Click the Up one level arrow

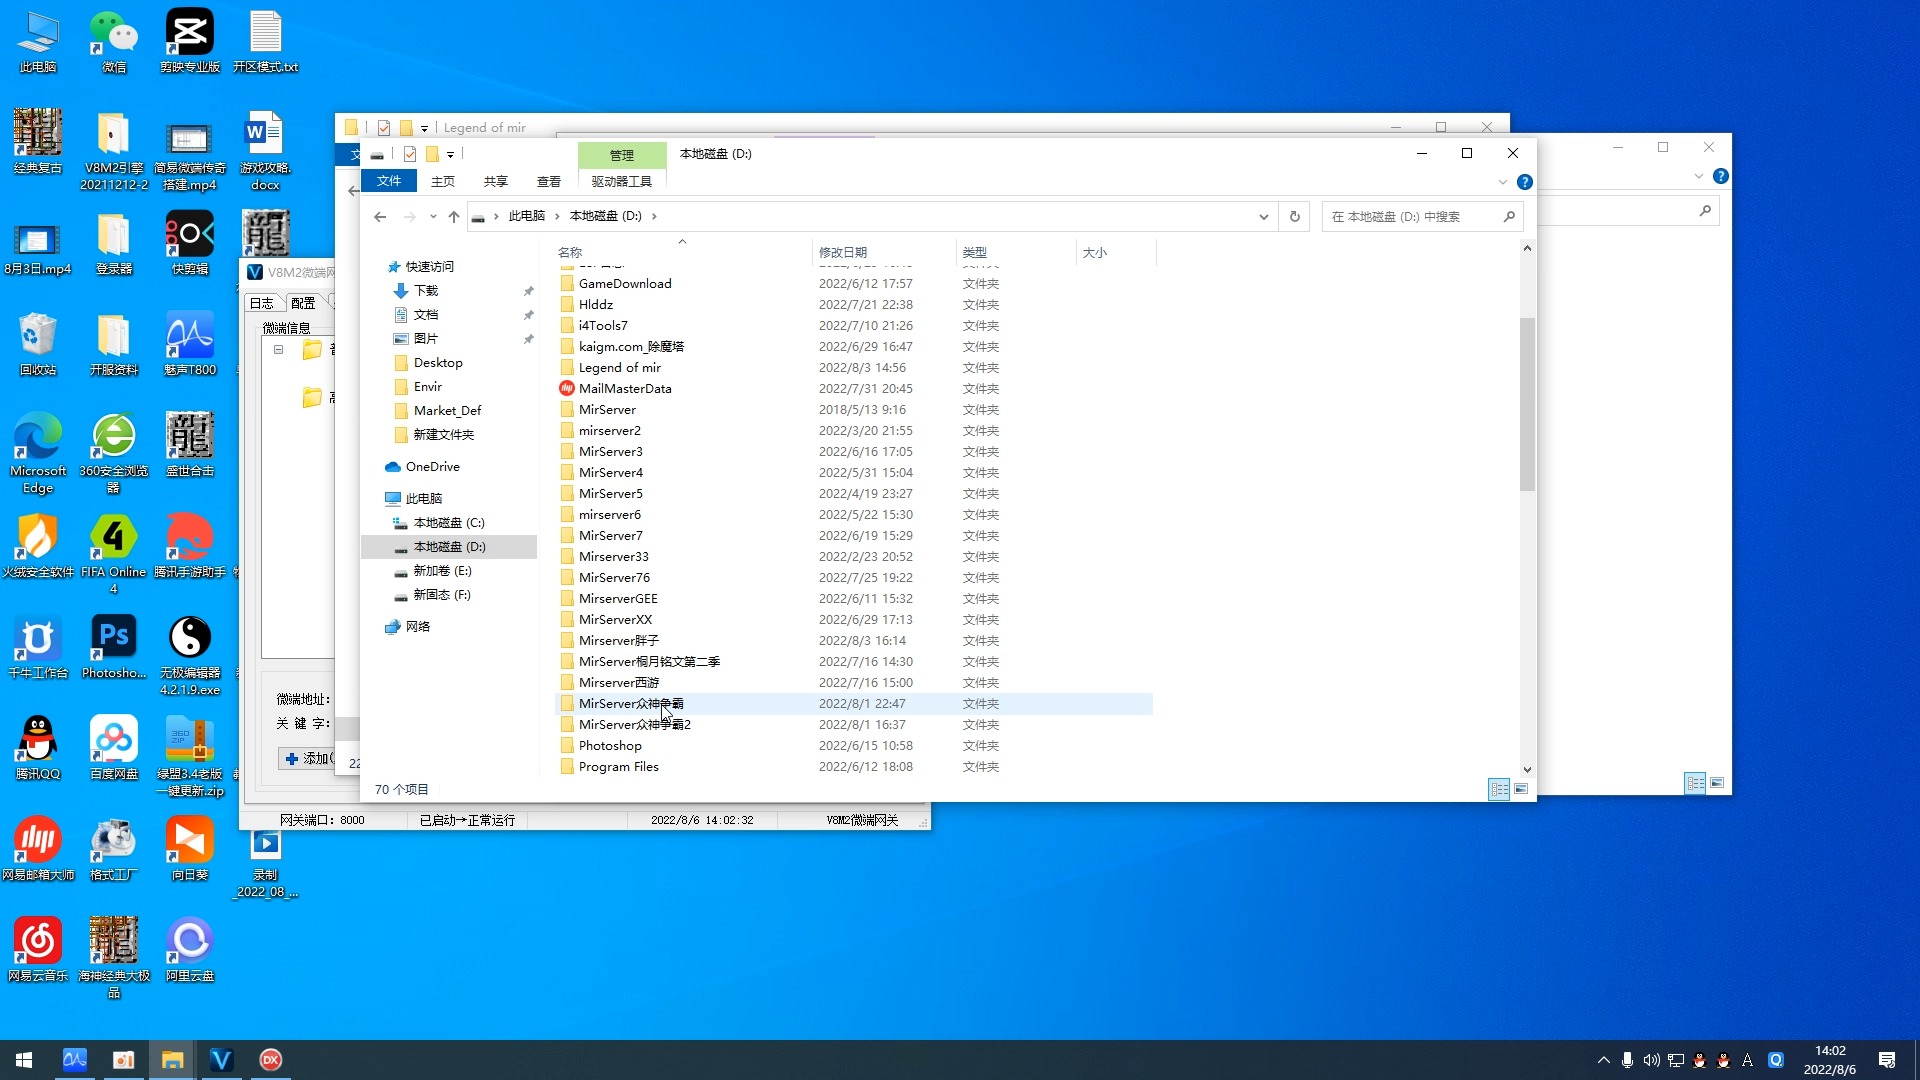point(454,216)
